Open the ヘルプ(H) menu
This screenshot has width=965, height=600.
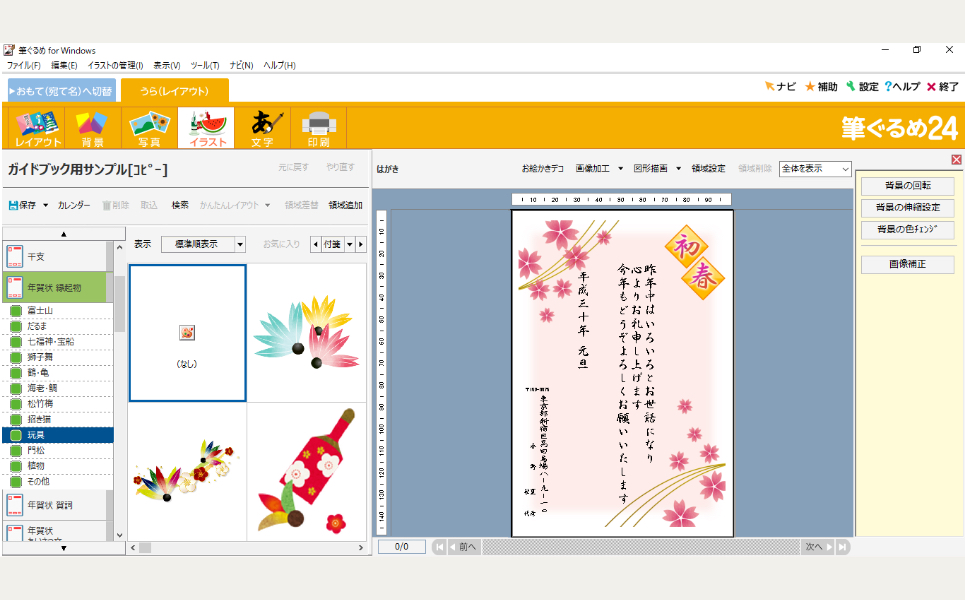[279, 65]
